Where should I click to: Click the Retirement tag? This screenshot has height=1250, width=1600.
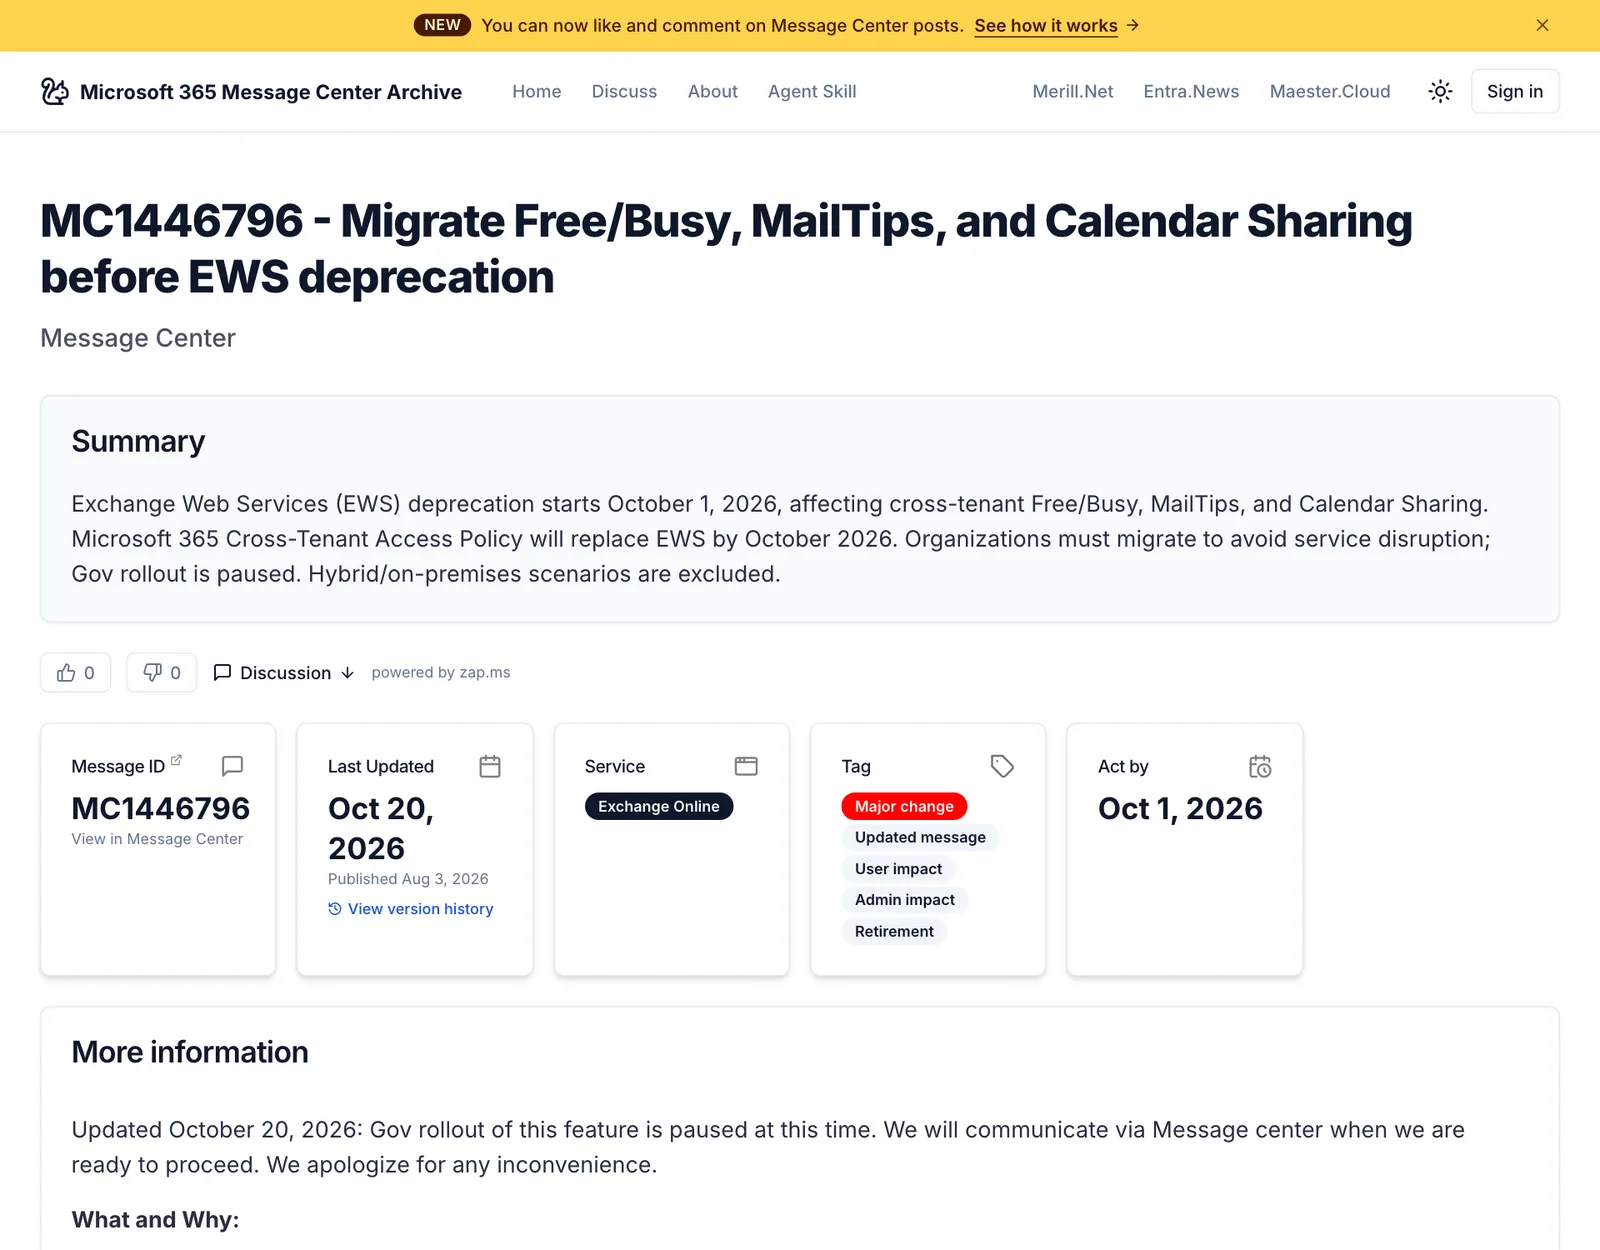click(894, 931)
